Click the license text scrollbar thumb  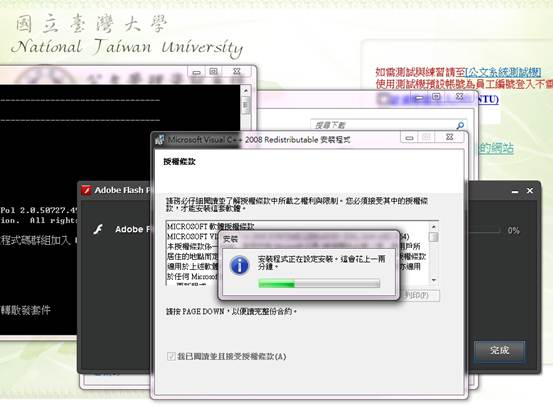(x=434, y=237)
